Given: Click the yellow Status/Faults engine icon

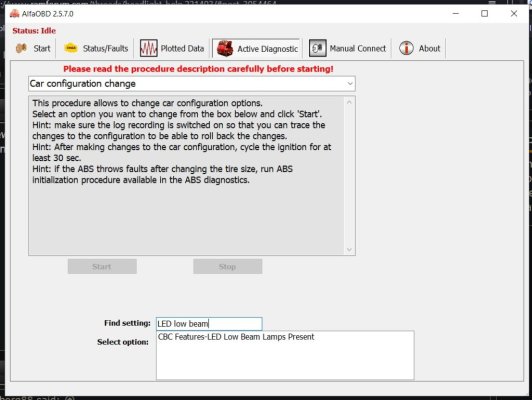Looking at the screenshot, I should [x=71, y=48].
